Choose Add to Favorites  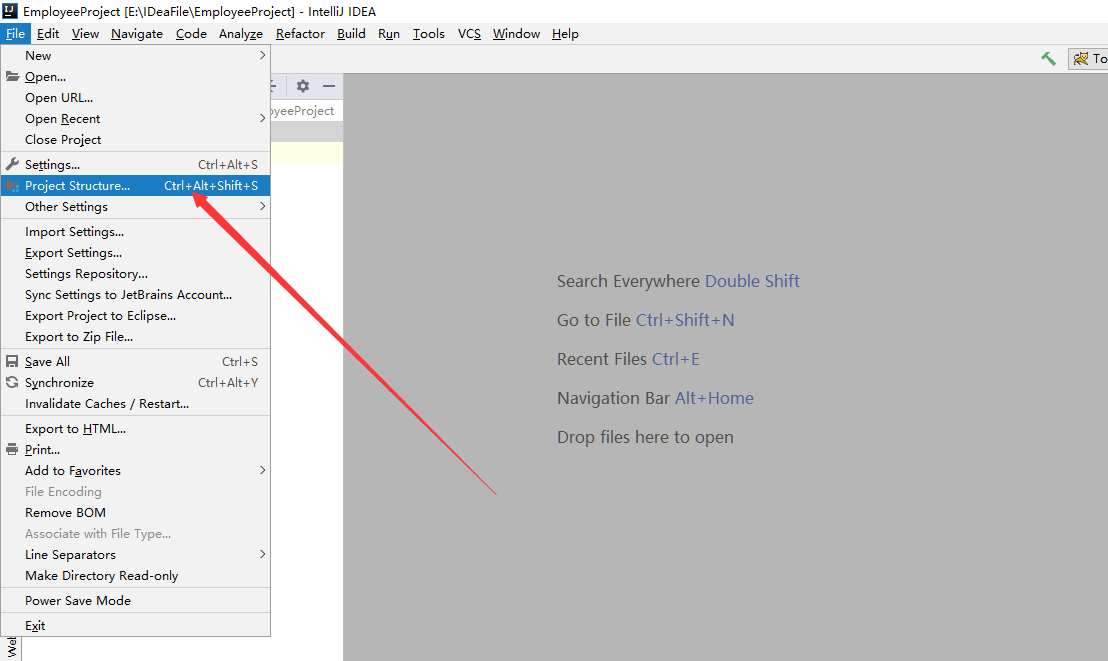click(x=136, y=470)
